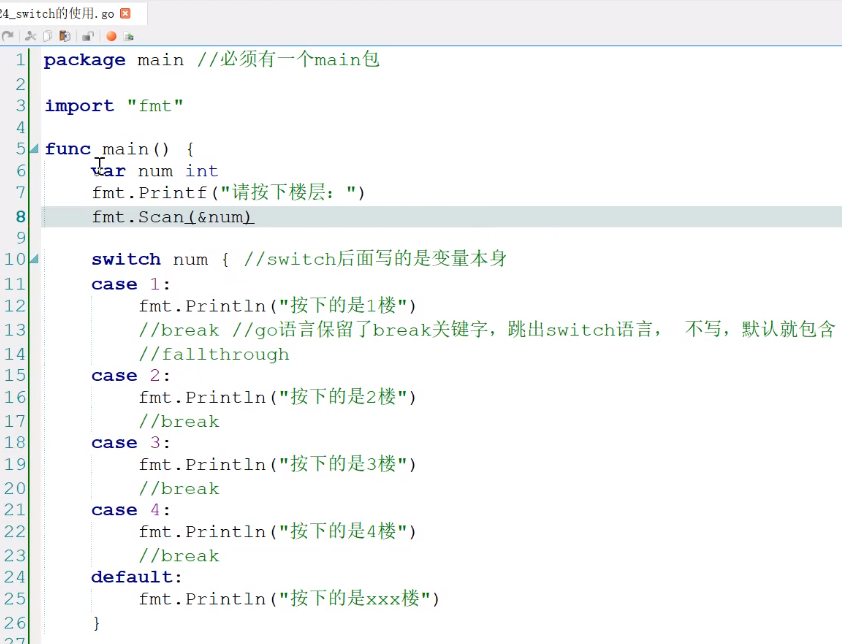Click the rightmost build/export toolbar icon

[129, 36]
